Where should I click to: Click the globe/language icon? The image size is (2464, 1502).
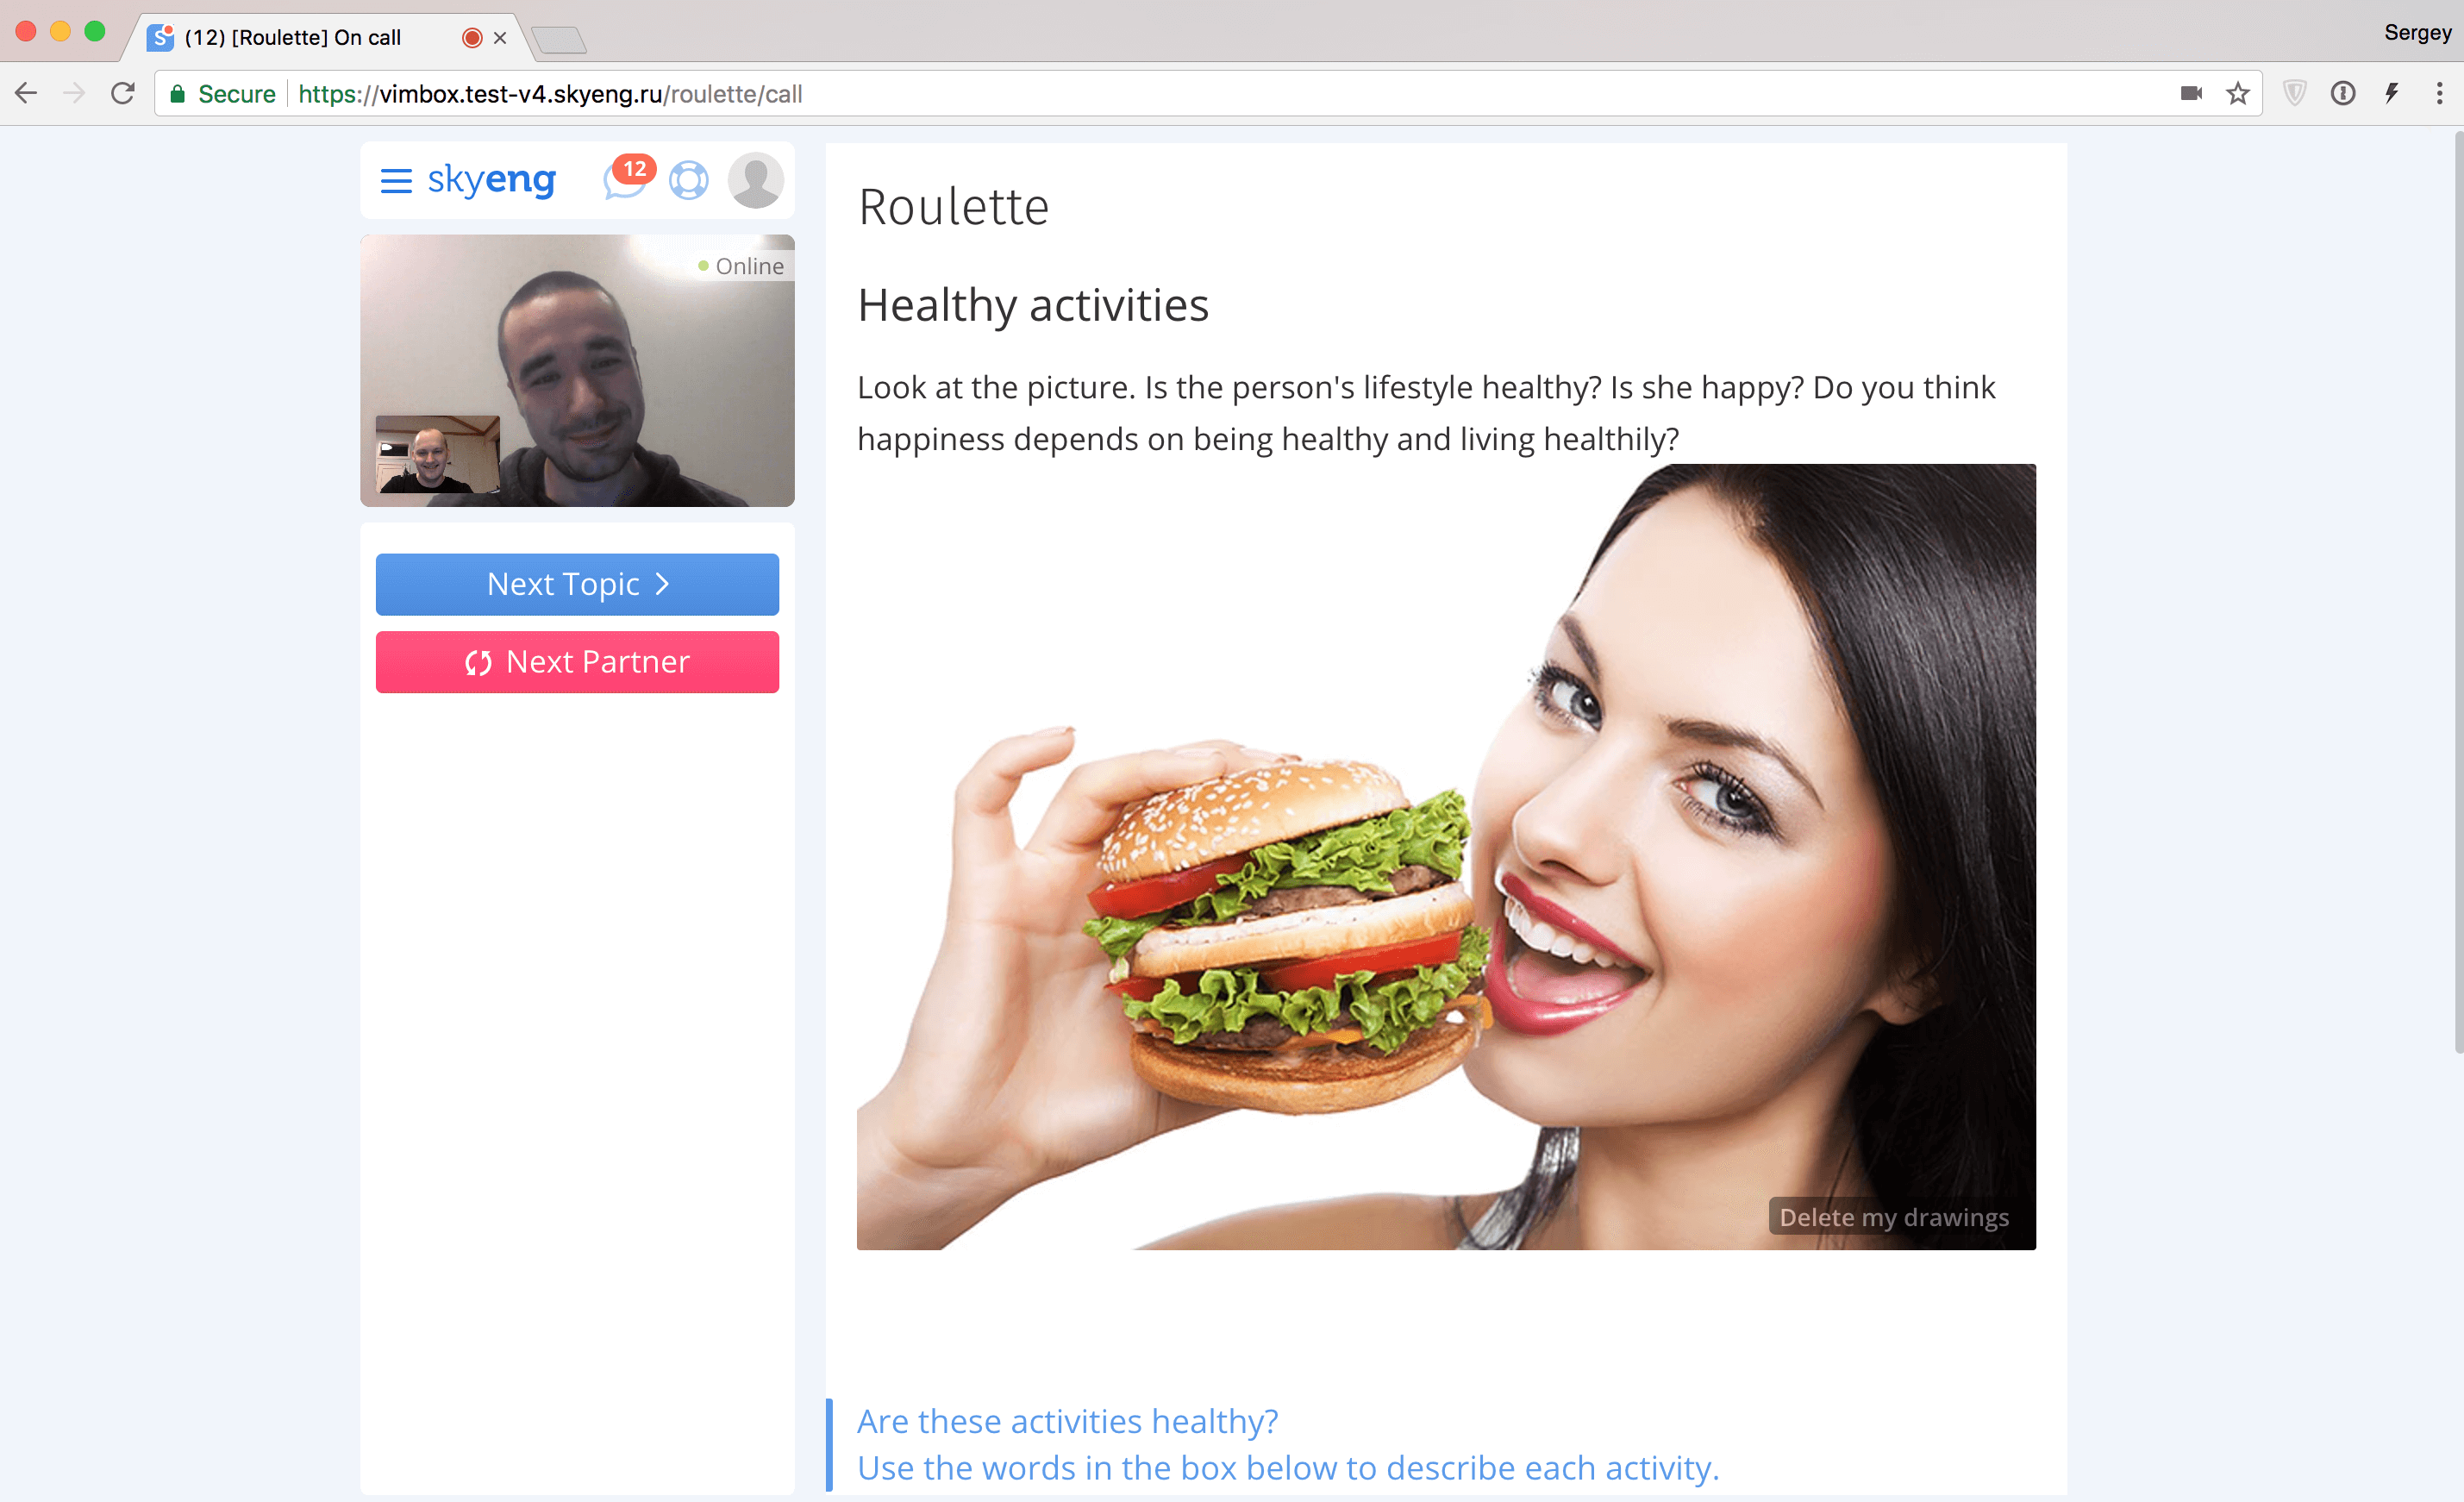coord(686,179)
